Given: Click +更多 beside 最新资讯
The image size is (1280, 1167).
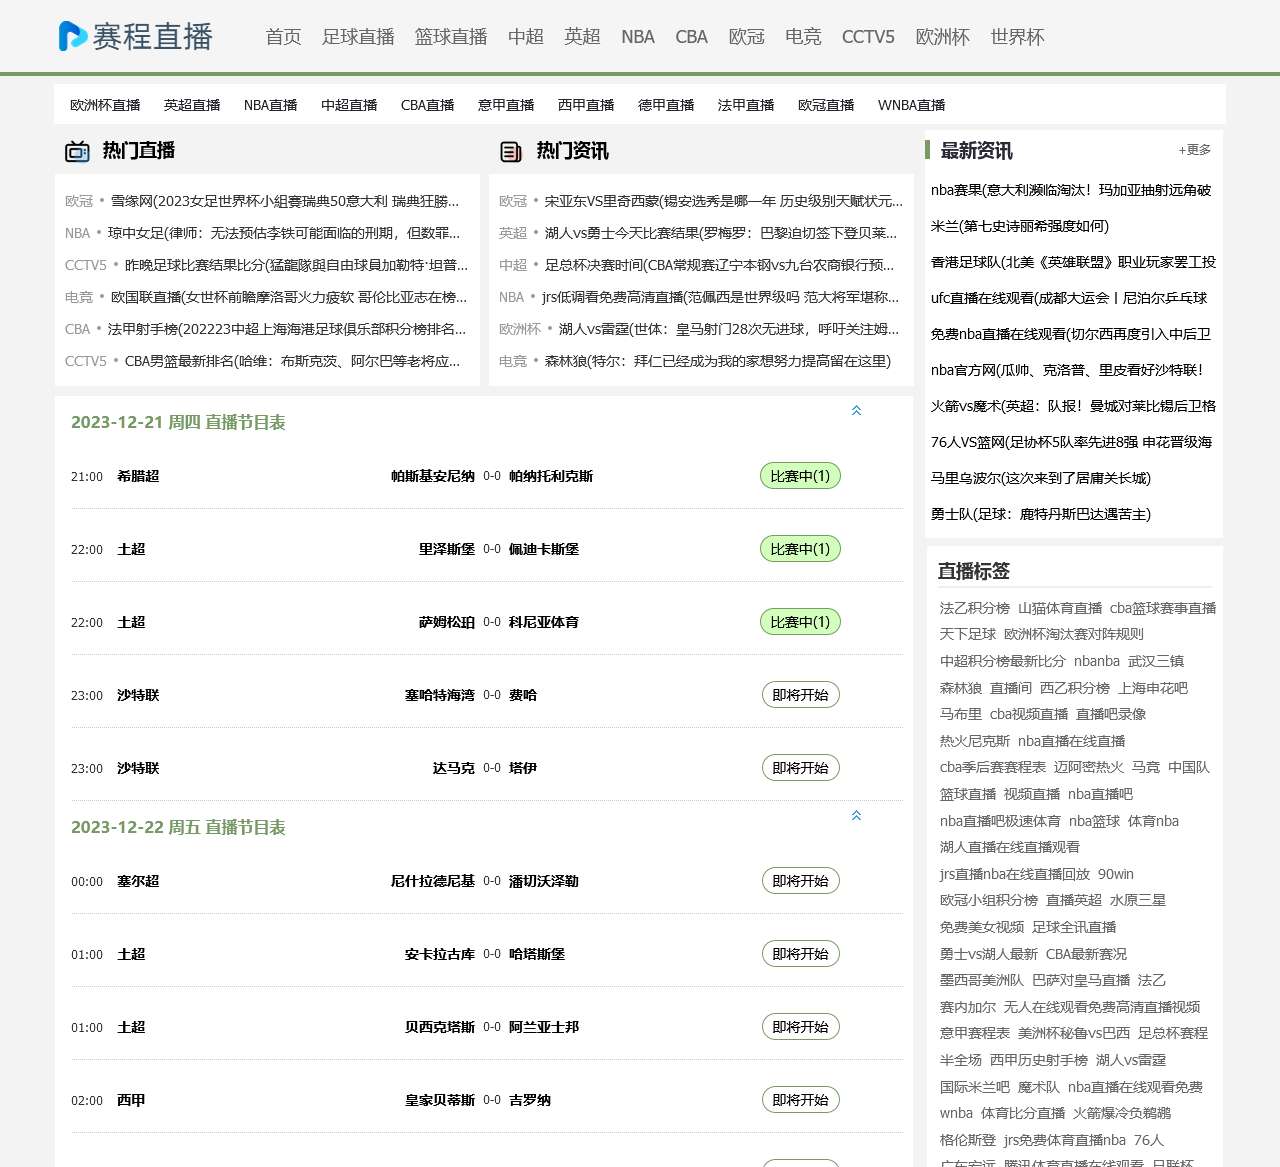Looking at the screenshot, I should pos(1194,150).
